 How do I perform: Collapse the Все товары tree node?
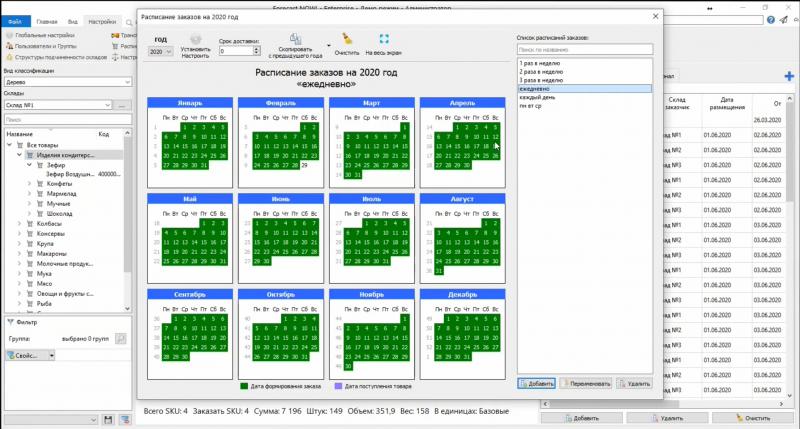tap(10, 145)
